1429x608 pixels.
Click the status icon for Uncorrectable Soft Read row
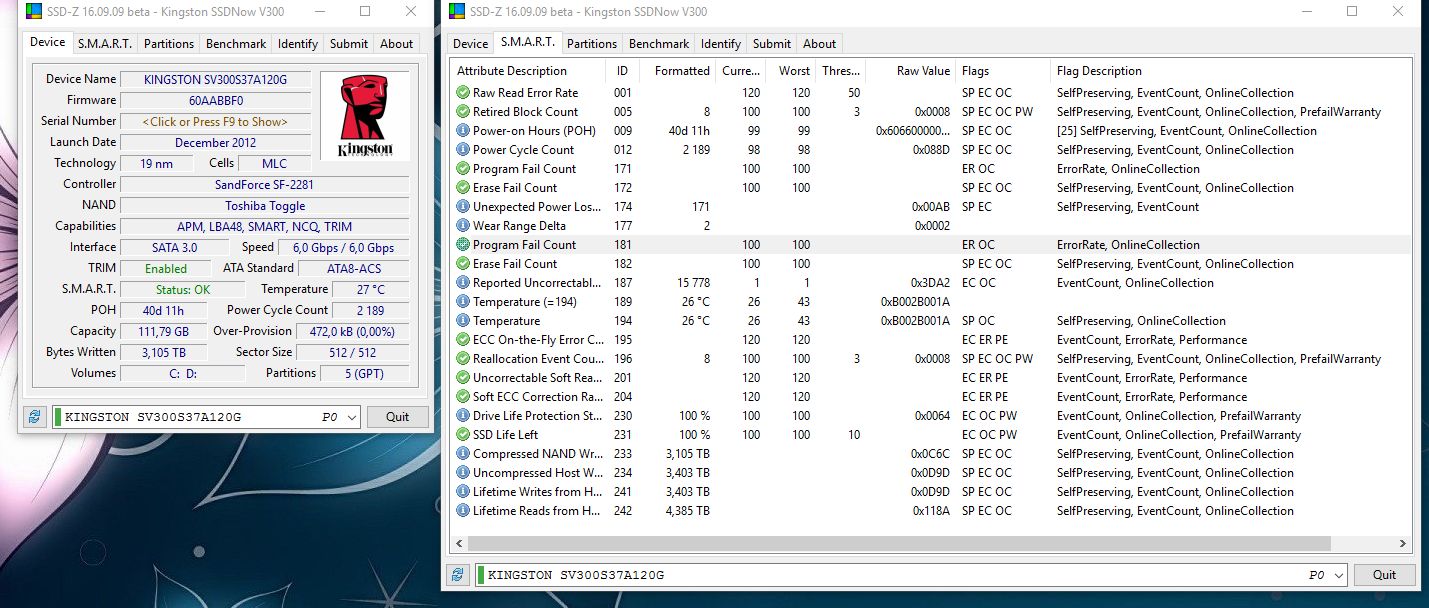[463, 378]
